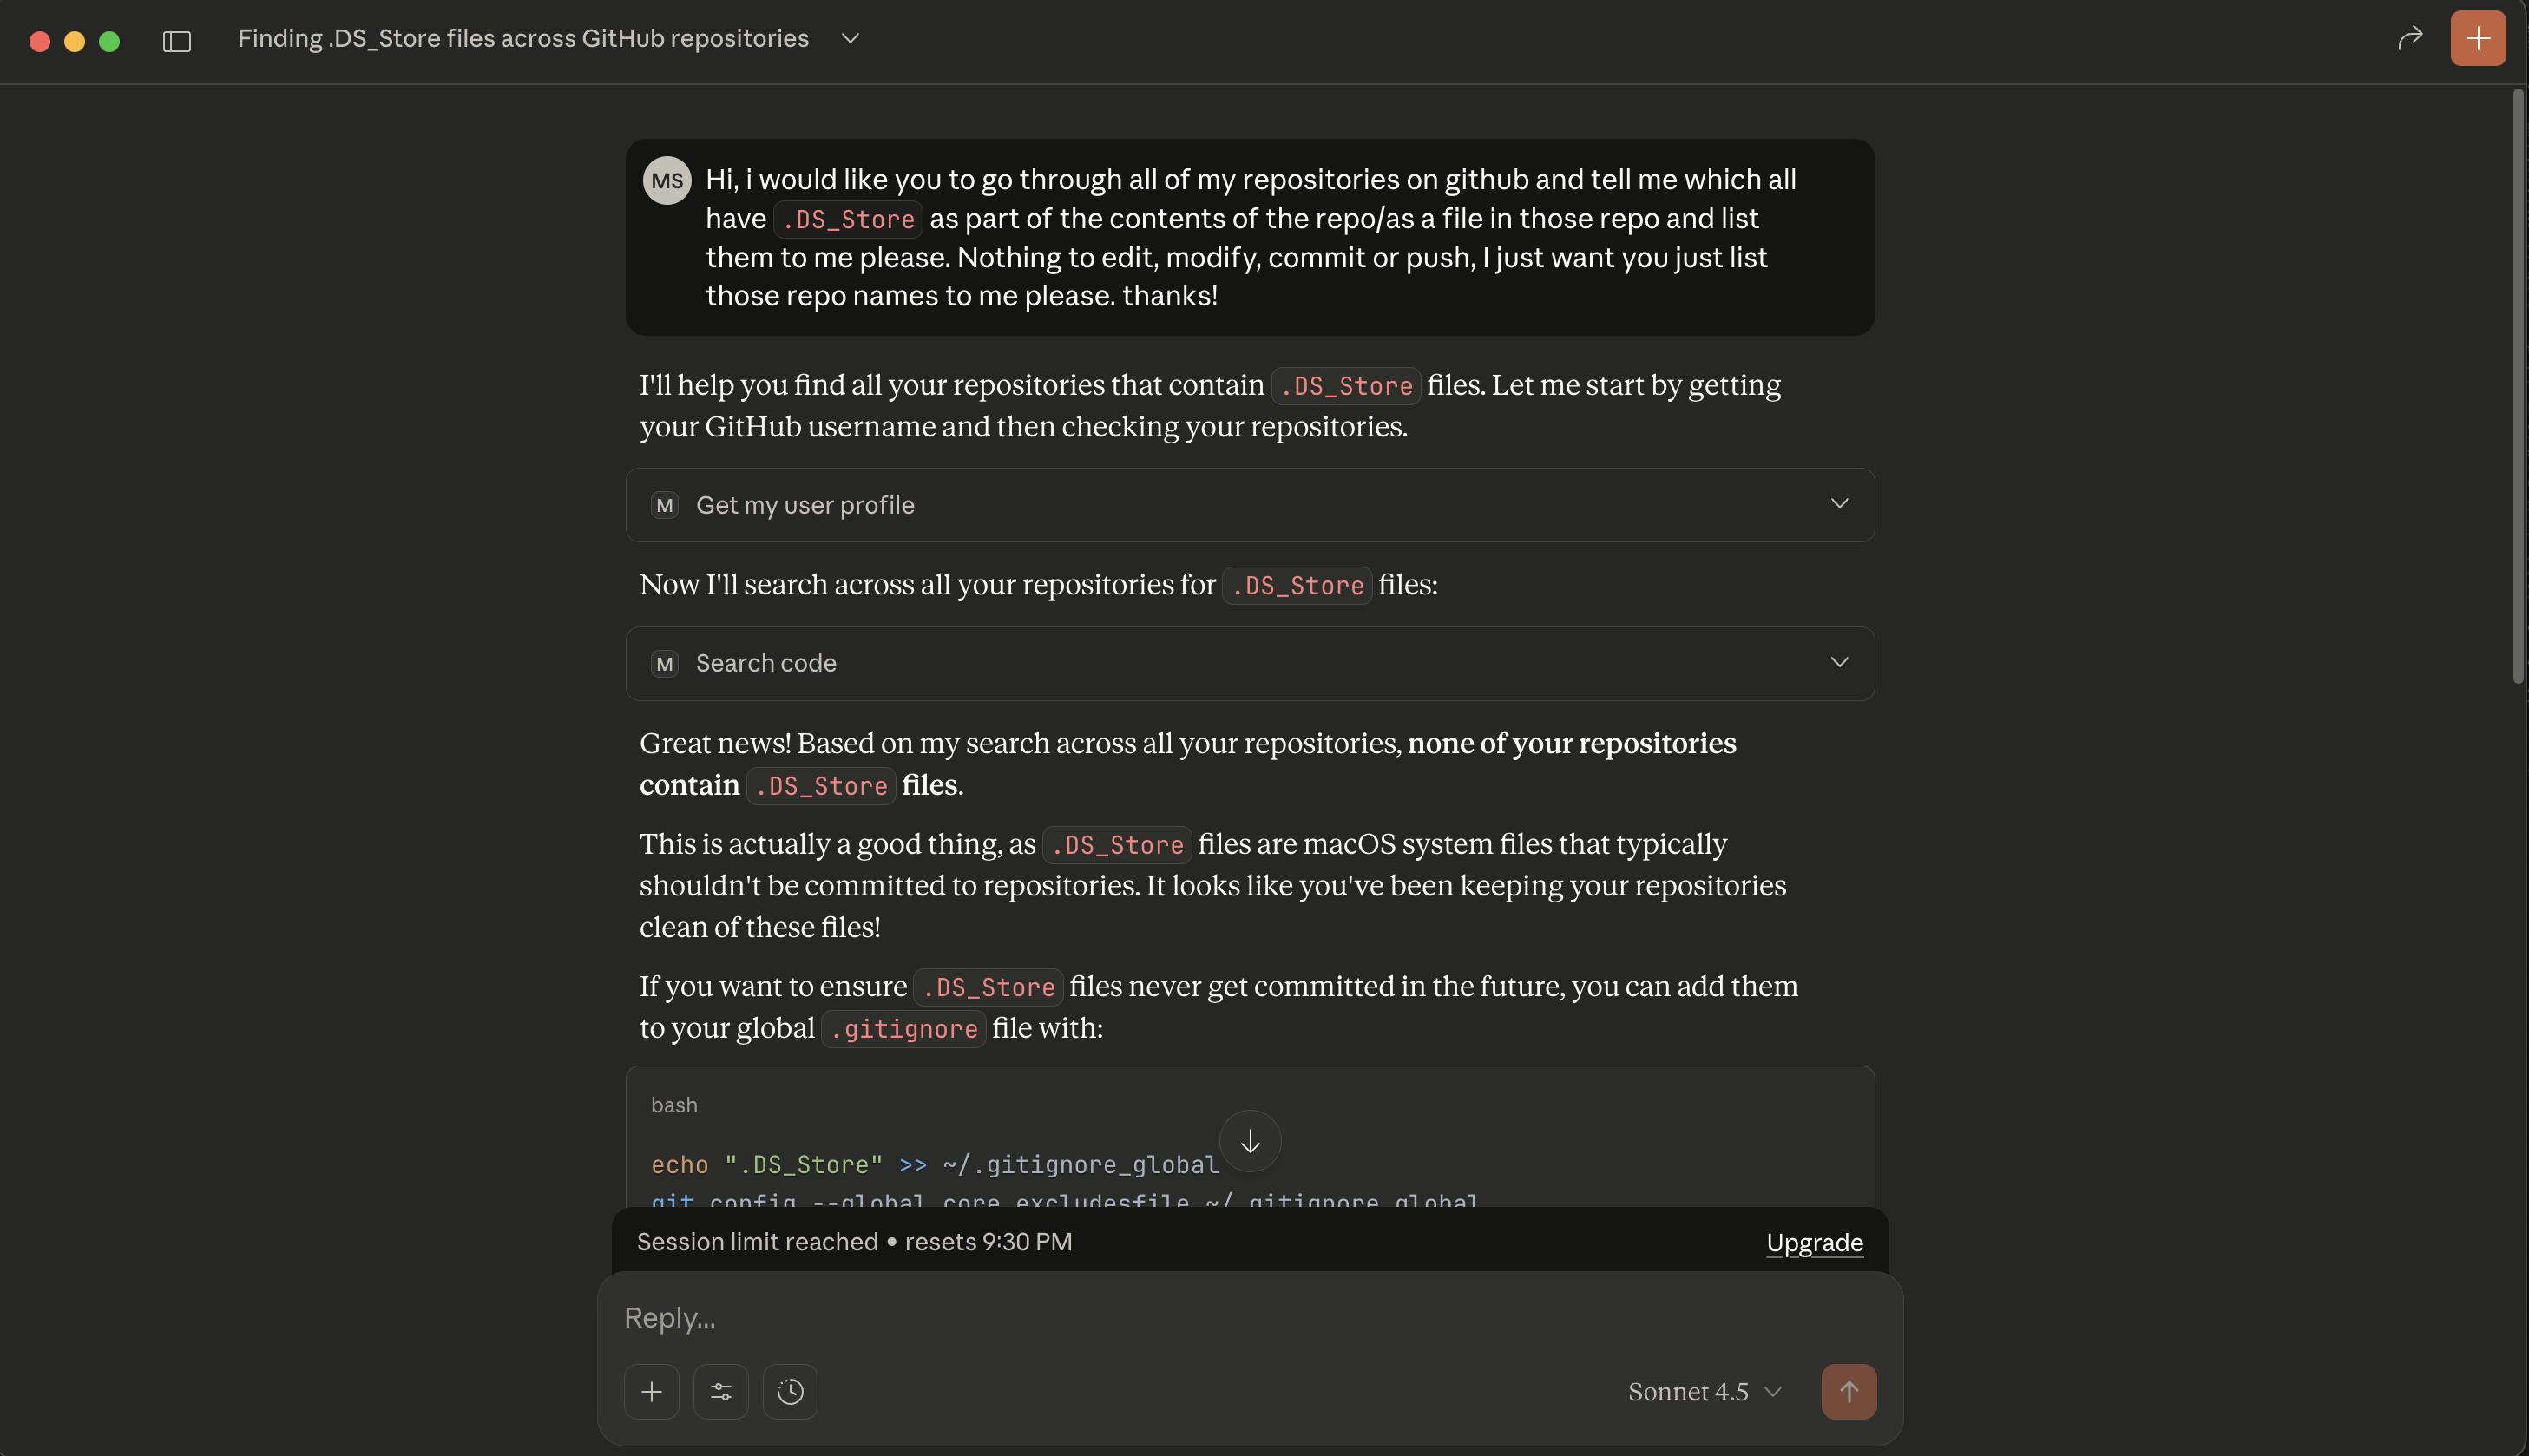Image resolution: width=2529 pixels, height=1456 pixels.
Task: Expand the 'Search code' tool result
Action: tap(1839, 663)
